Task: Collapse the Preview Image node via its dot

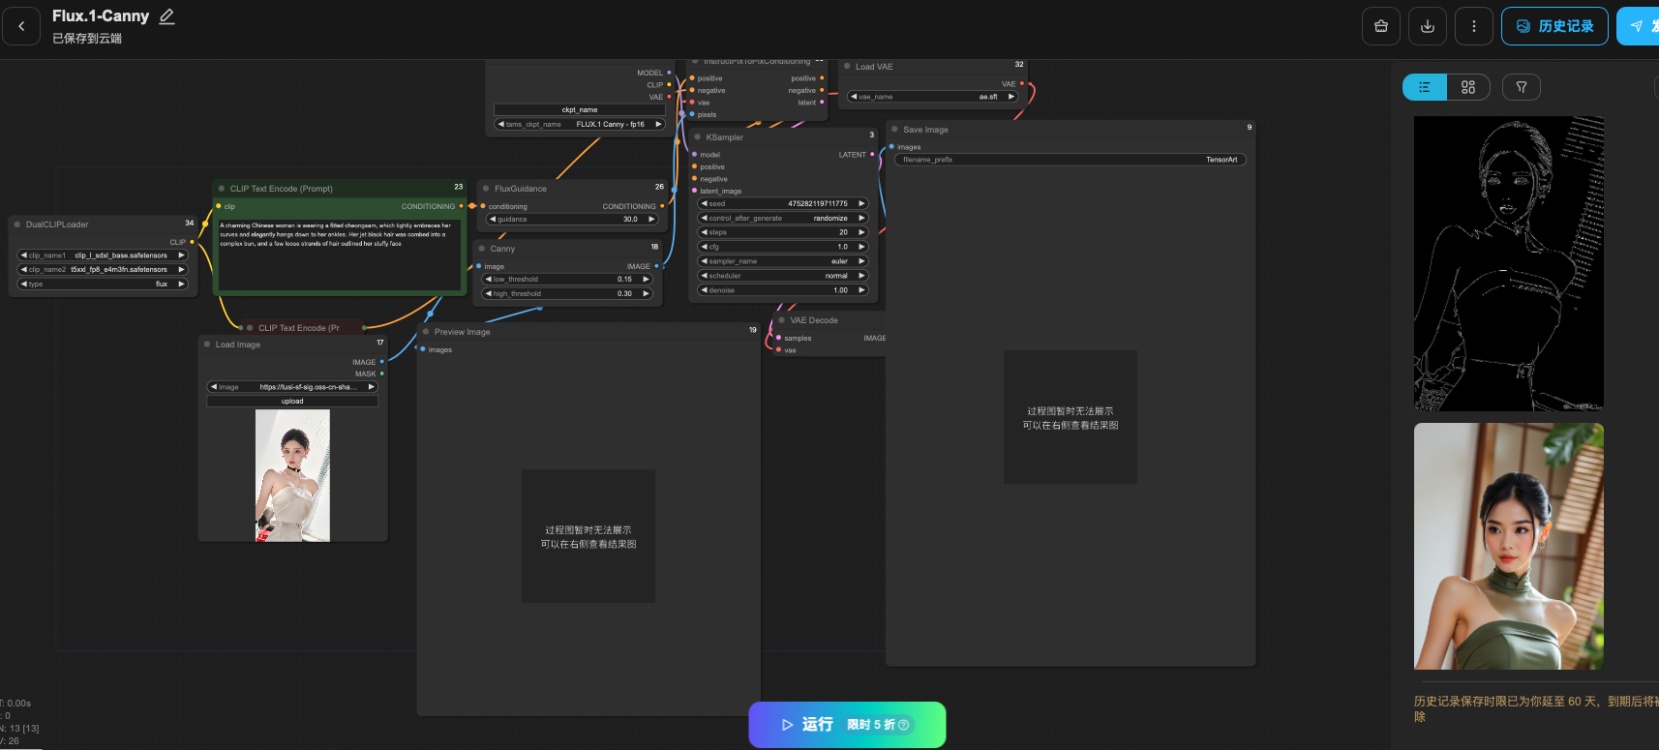Action: click(425, 331)
